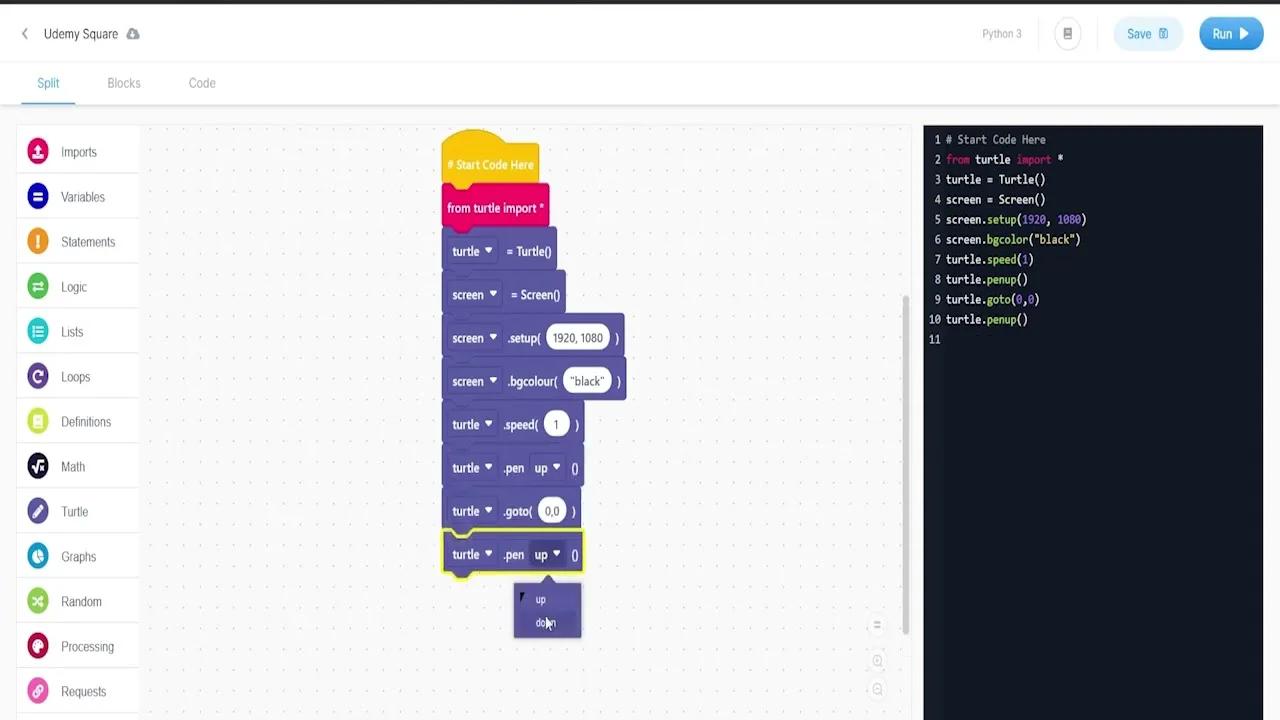
Task: Run the program
Action: point(1230,34)
